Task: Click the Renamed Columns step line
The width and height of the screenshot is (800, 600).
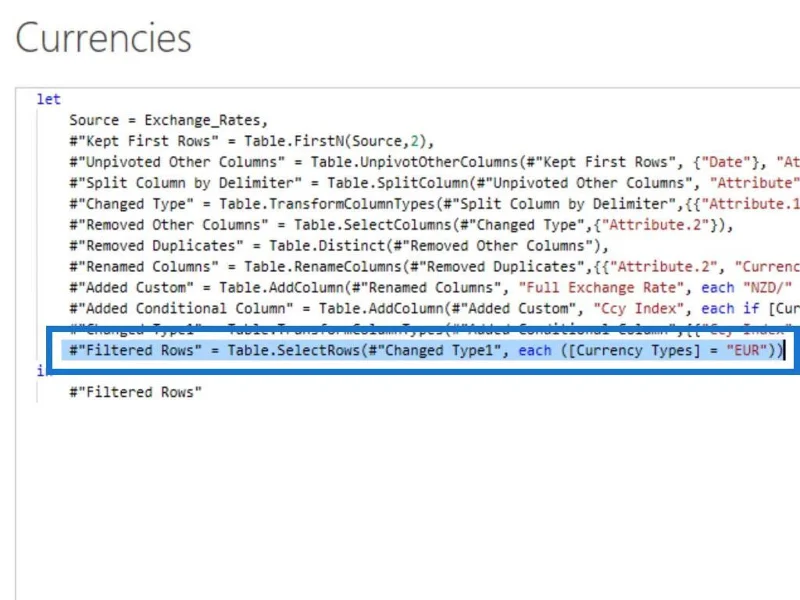Action: (x=434, y=267)
